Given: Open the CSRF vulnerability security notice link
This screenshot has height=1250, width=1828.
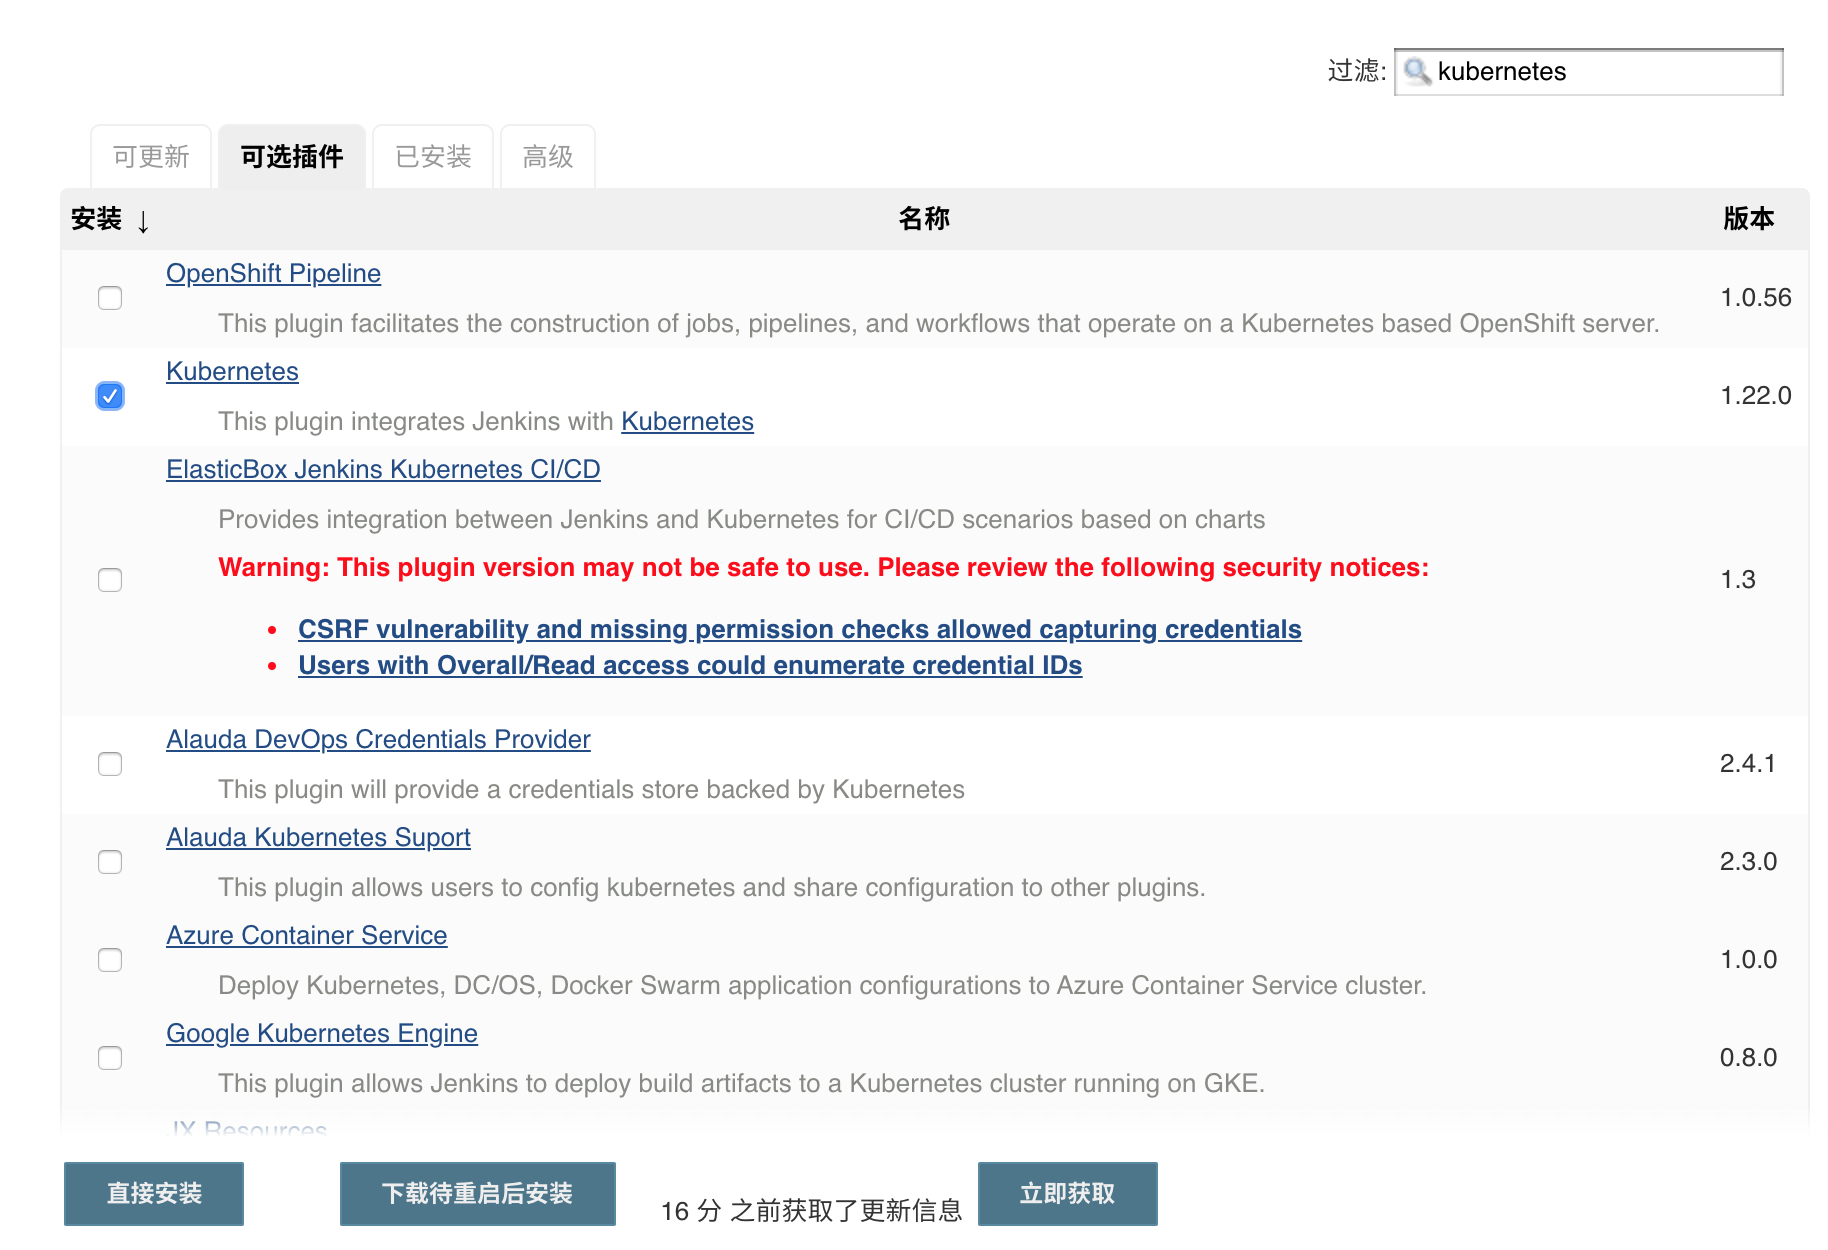Looking at the screenshot, I should pos(799,629).
